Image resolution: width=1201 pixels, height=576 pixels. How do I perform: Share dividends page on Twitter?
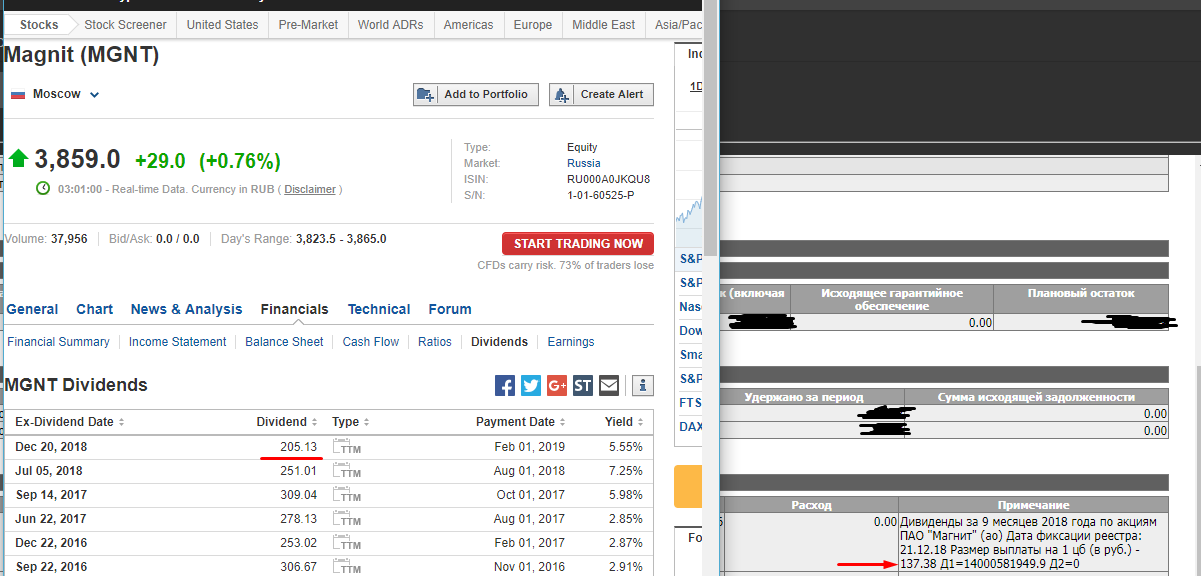click(531, 385)
